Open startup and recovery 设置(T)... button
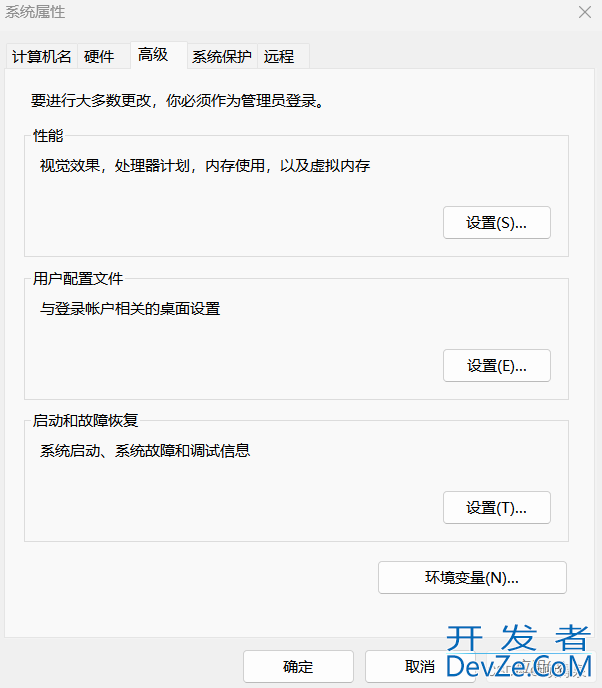Viewport: 602px width, 688px height. tap(497, 508)
